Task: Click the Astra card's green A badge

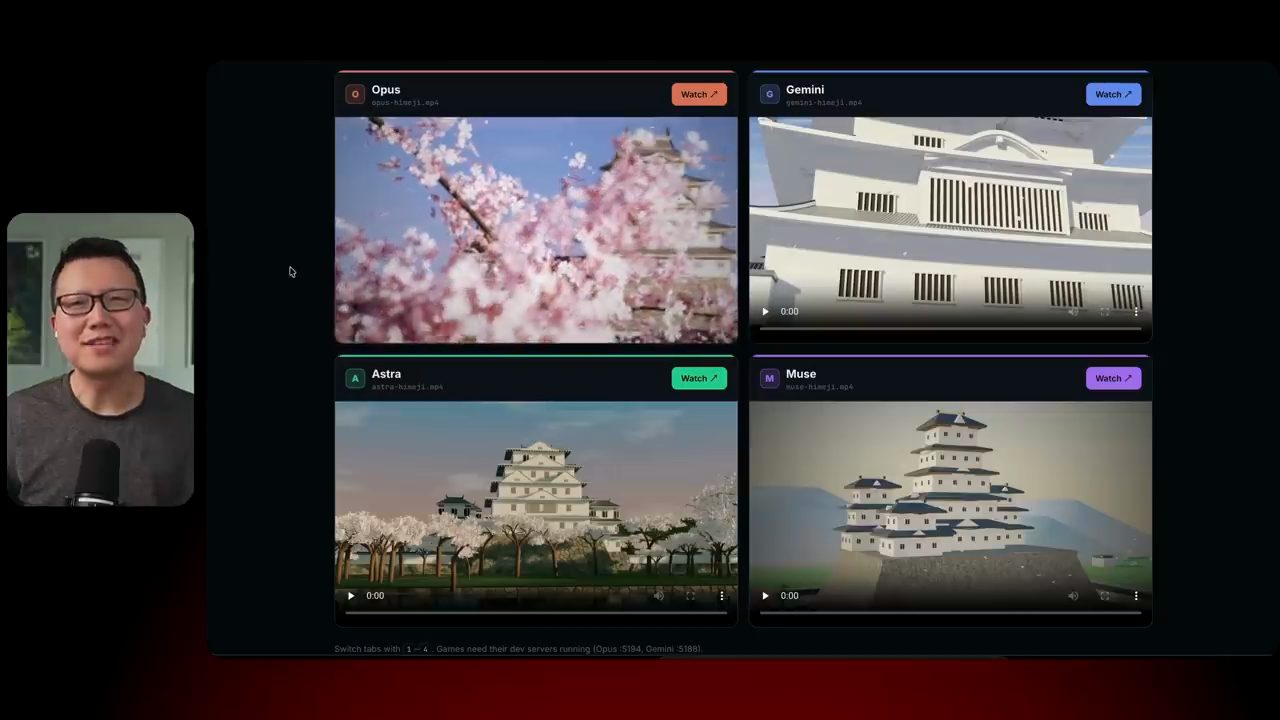Action: click(x=355, y=378)
